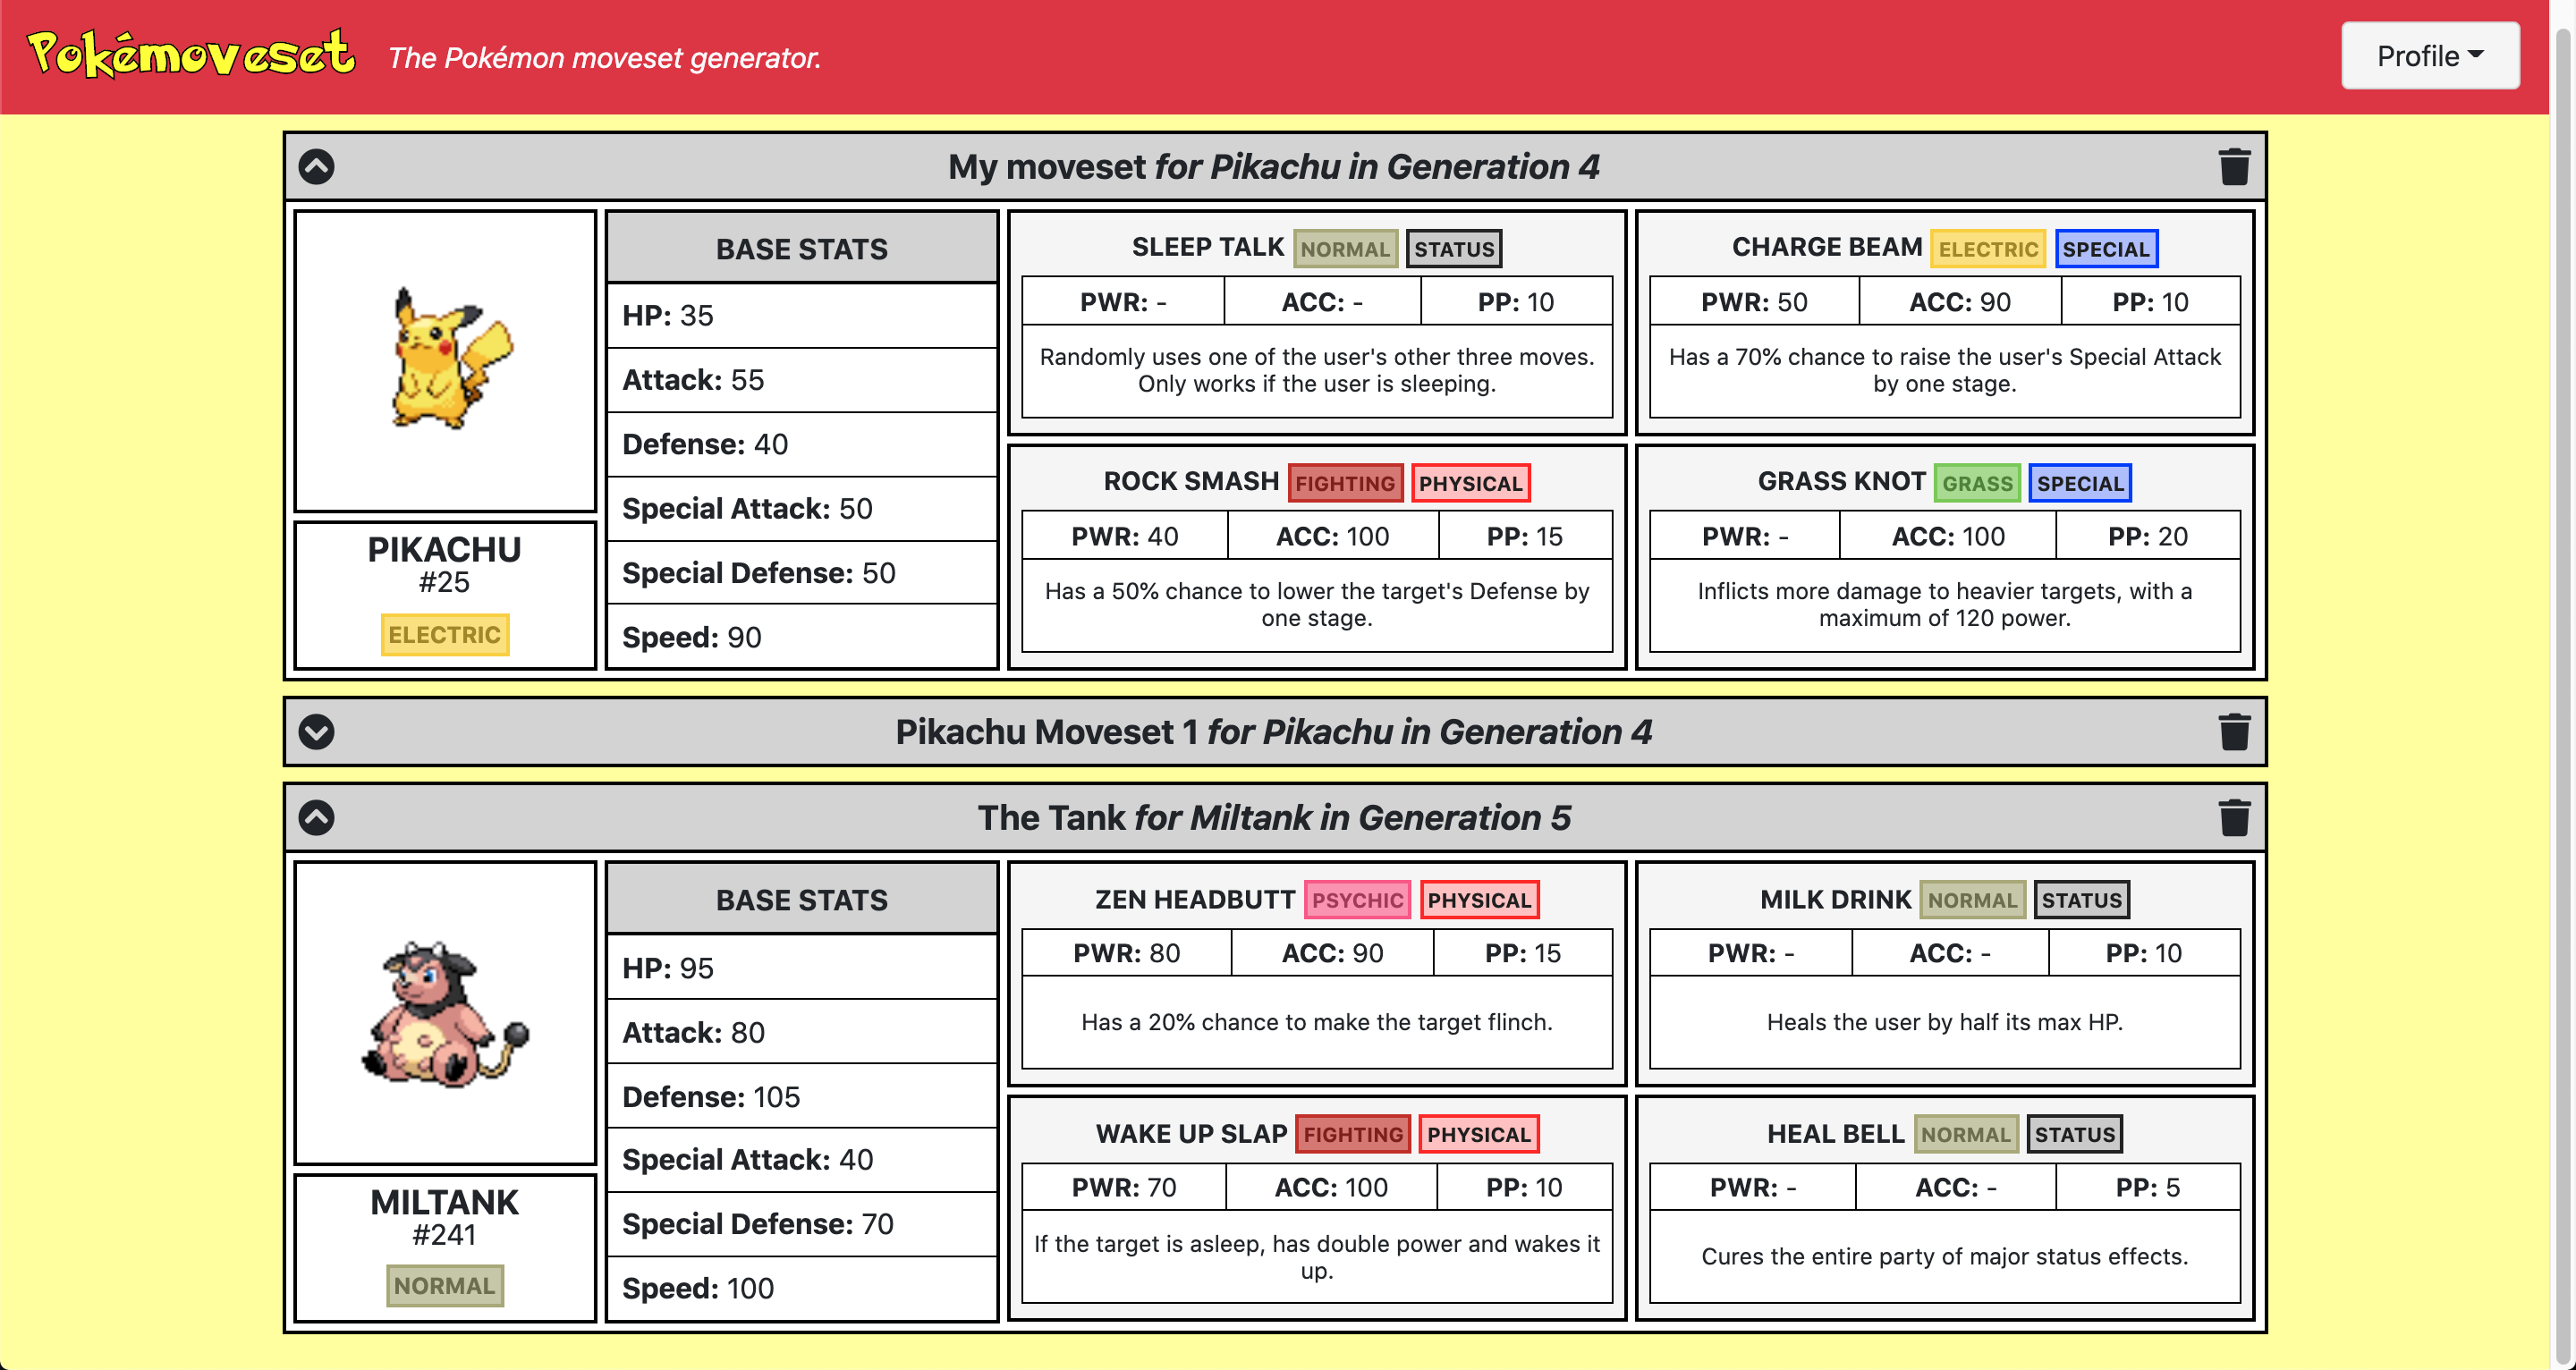Click the PIKACHU #25 name label
The width and height of the screenshot is (2576, 1370).
point(445,564)
